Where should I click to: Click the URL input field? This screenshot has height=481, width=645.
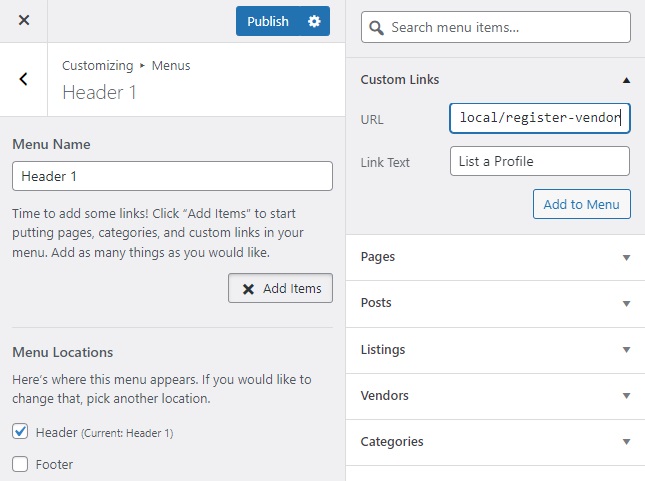(x=540, y=118)
